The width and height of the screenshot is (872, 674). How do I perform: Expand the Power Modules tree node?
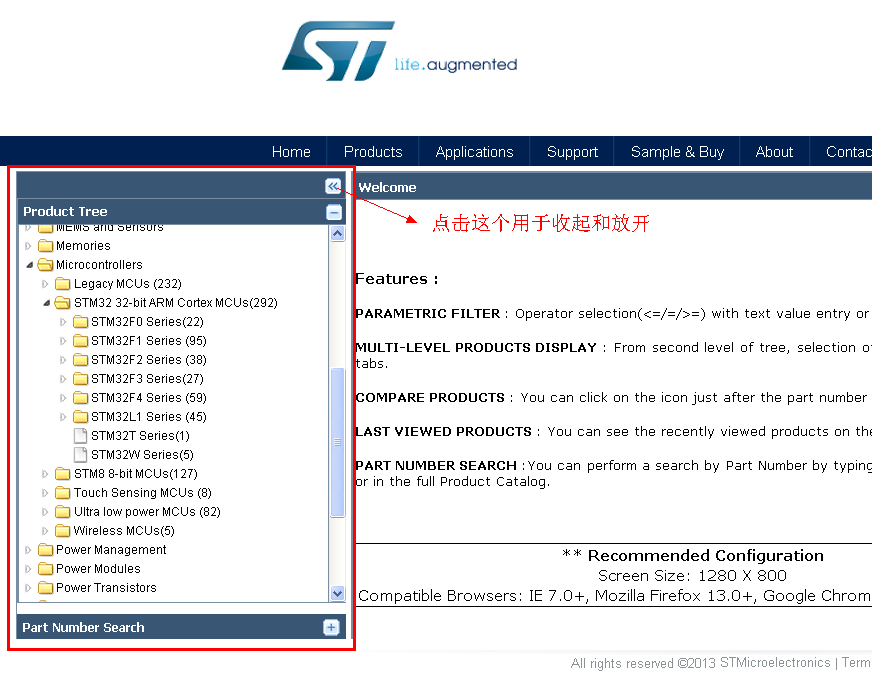28,569
